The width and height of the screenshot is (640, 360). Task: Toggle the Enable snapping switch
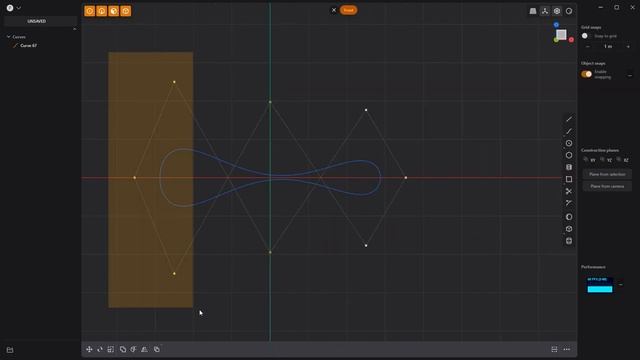587,74
